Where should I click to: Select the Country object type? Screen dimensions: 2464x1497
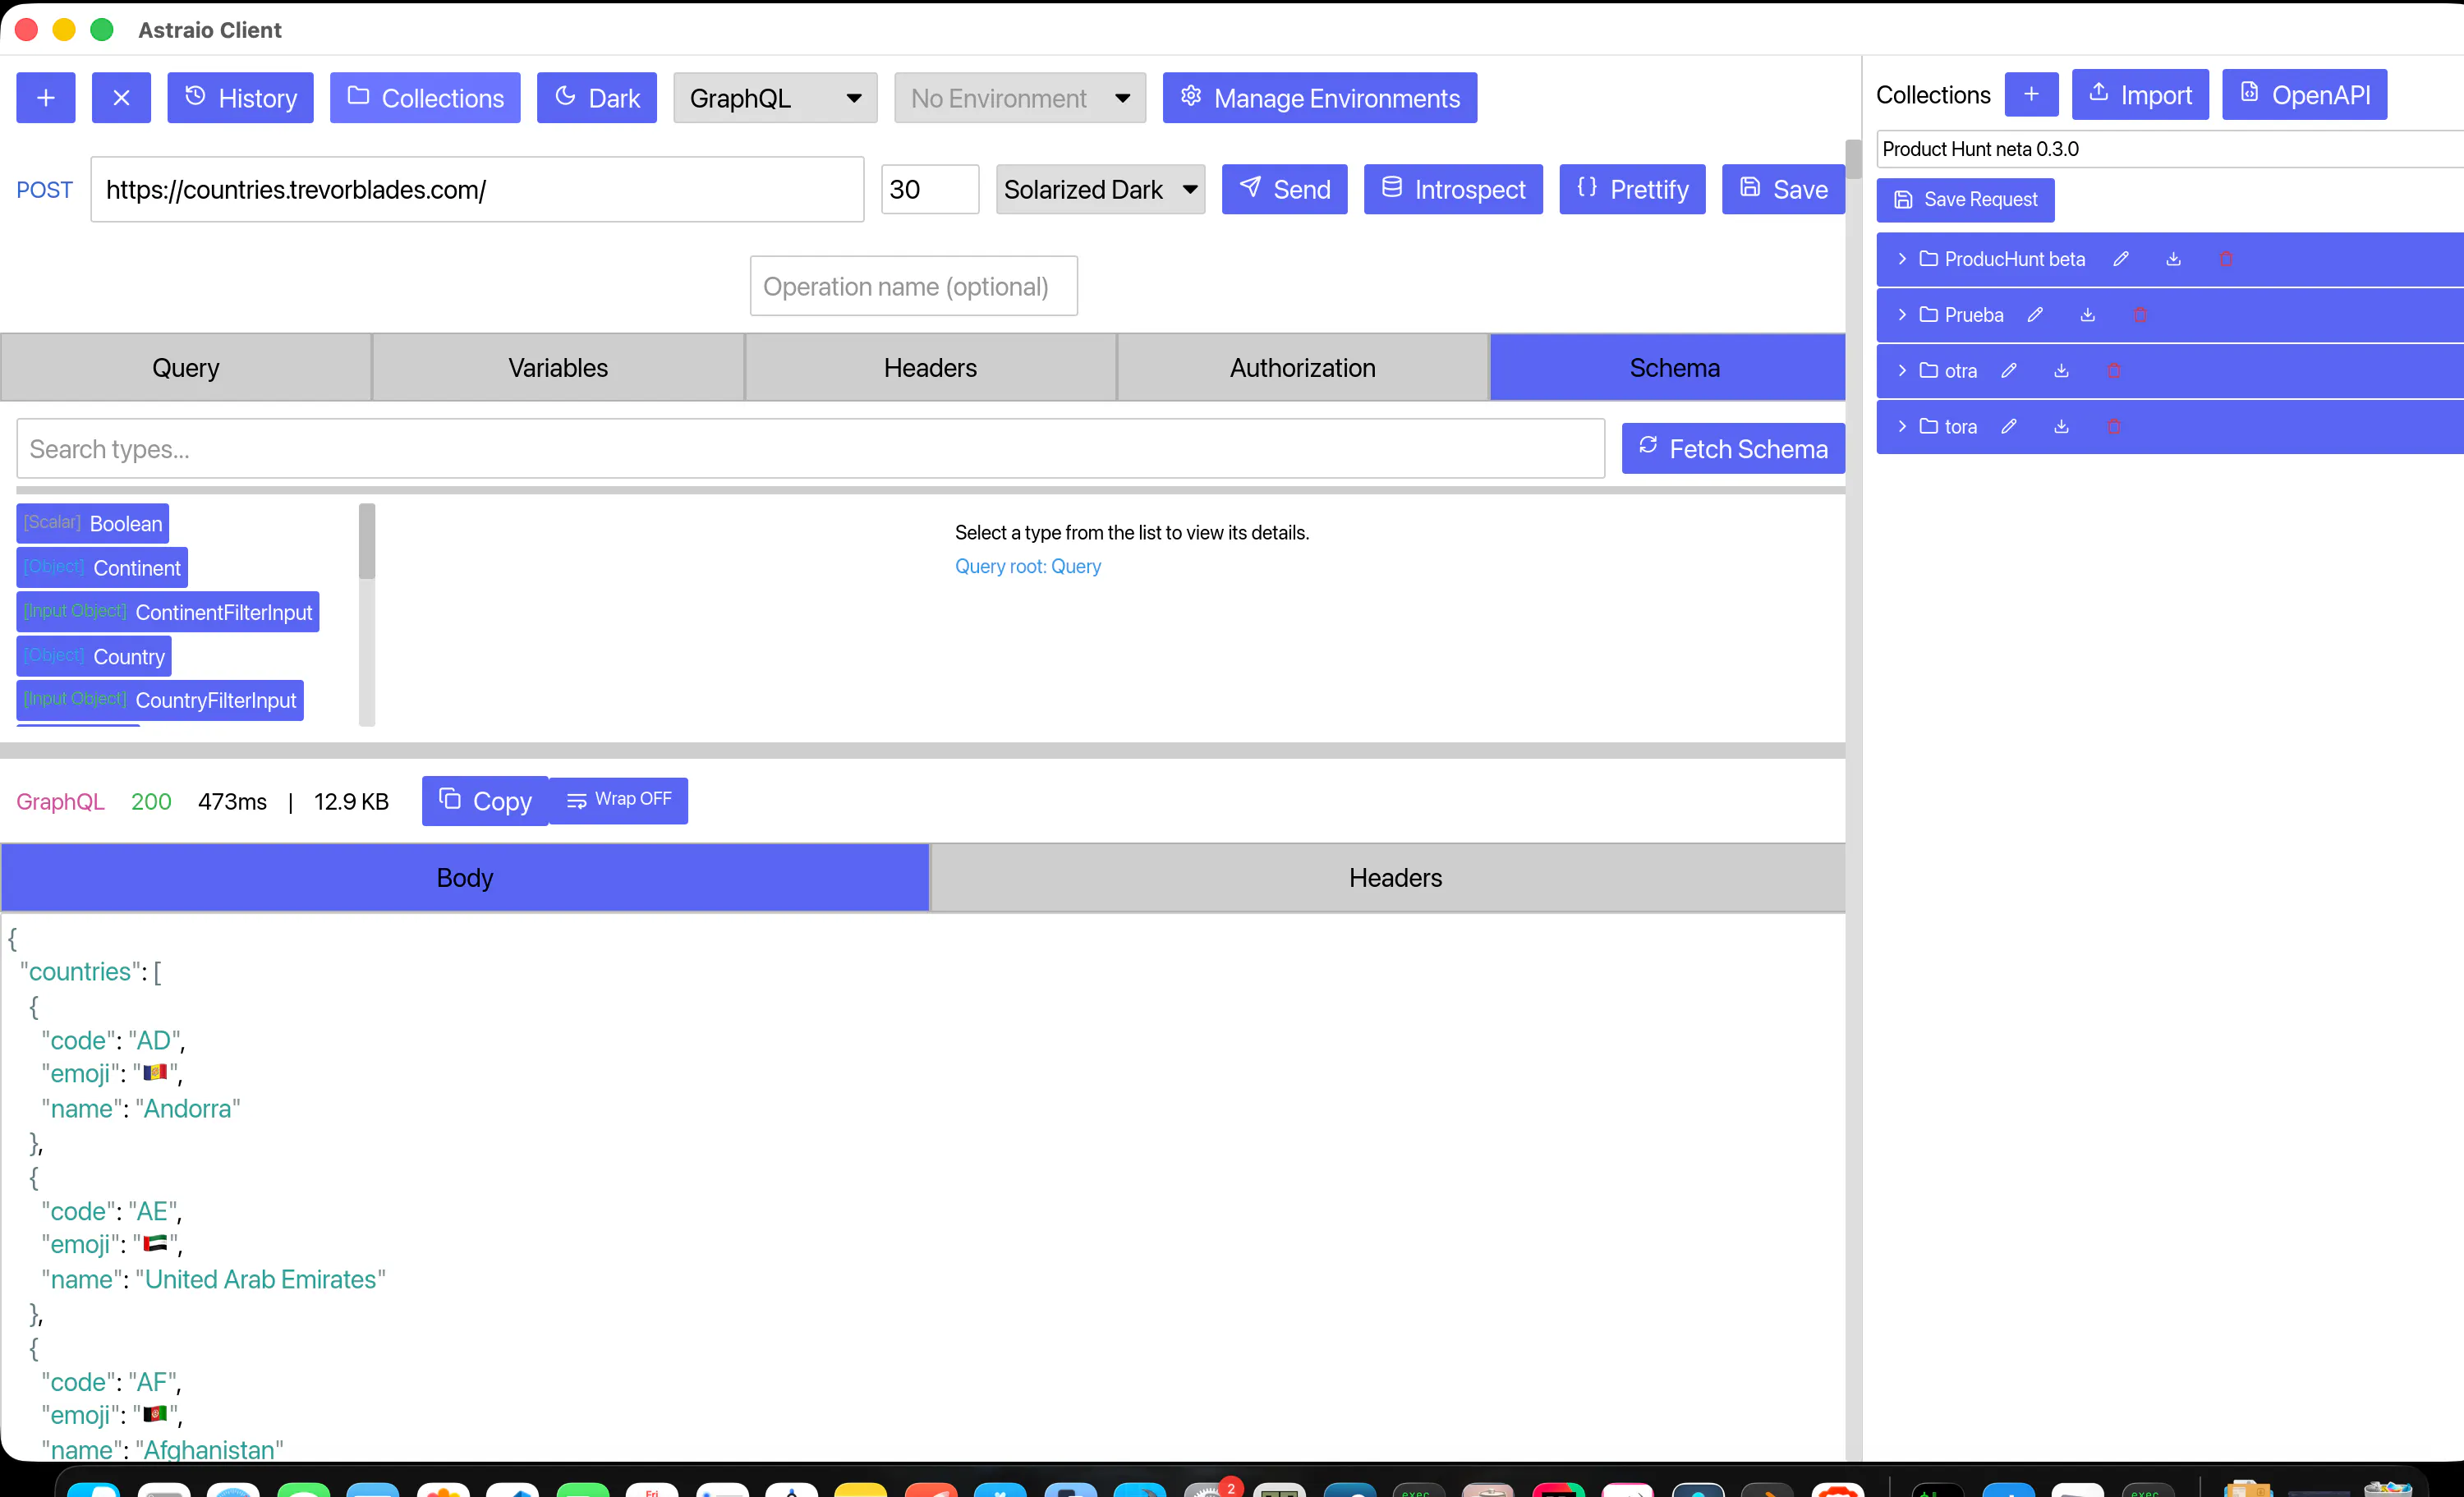(94, 656)
